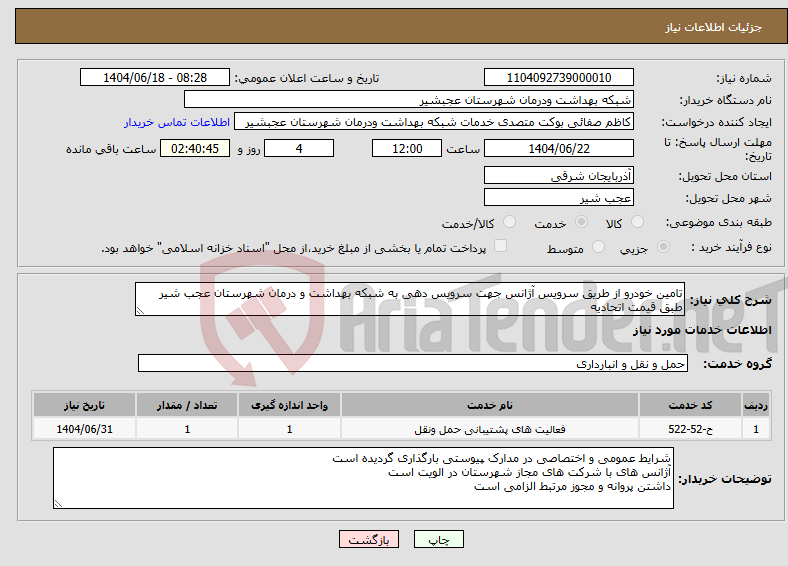Click the شماره نیاز field 1104092739000010
This screenshot has width=788, height=566.
pyautogui.click(x=559, y=77)
